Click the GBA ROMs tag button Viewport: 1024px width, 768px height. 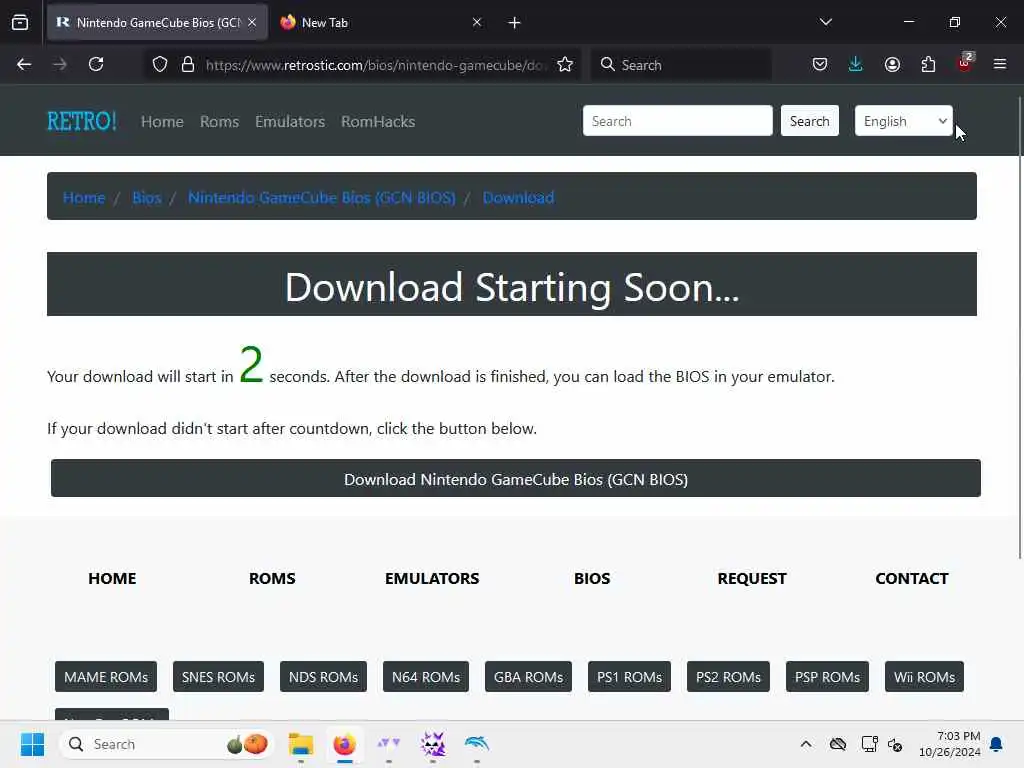528,677
